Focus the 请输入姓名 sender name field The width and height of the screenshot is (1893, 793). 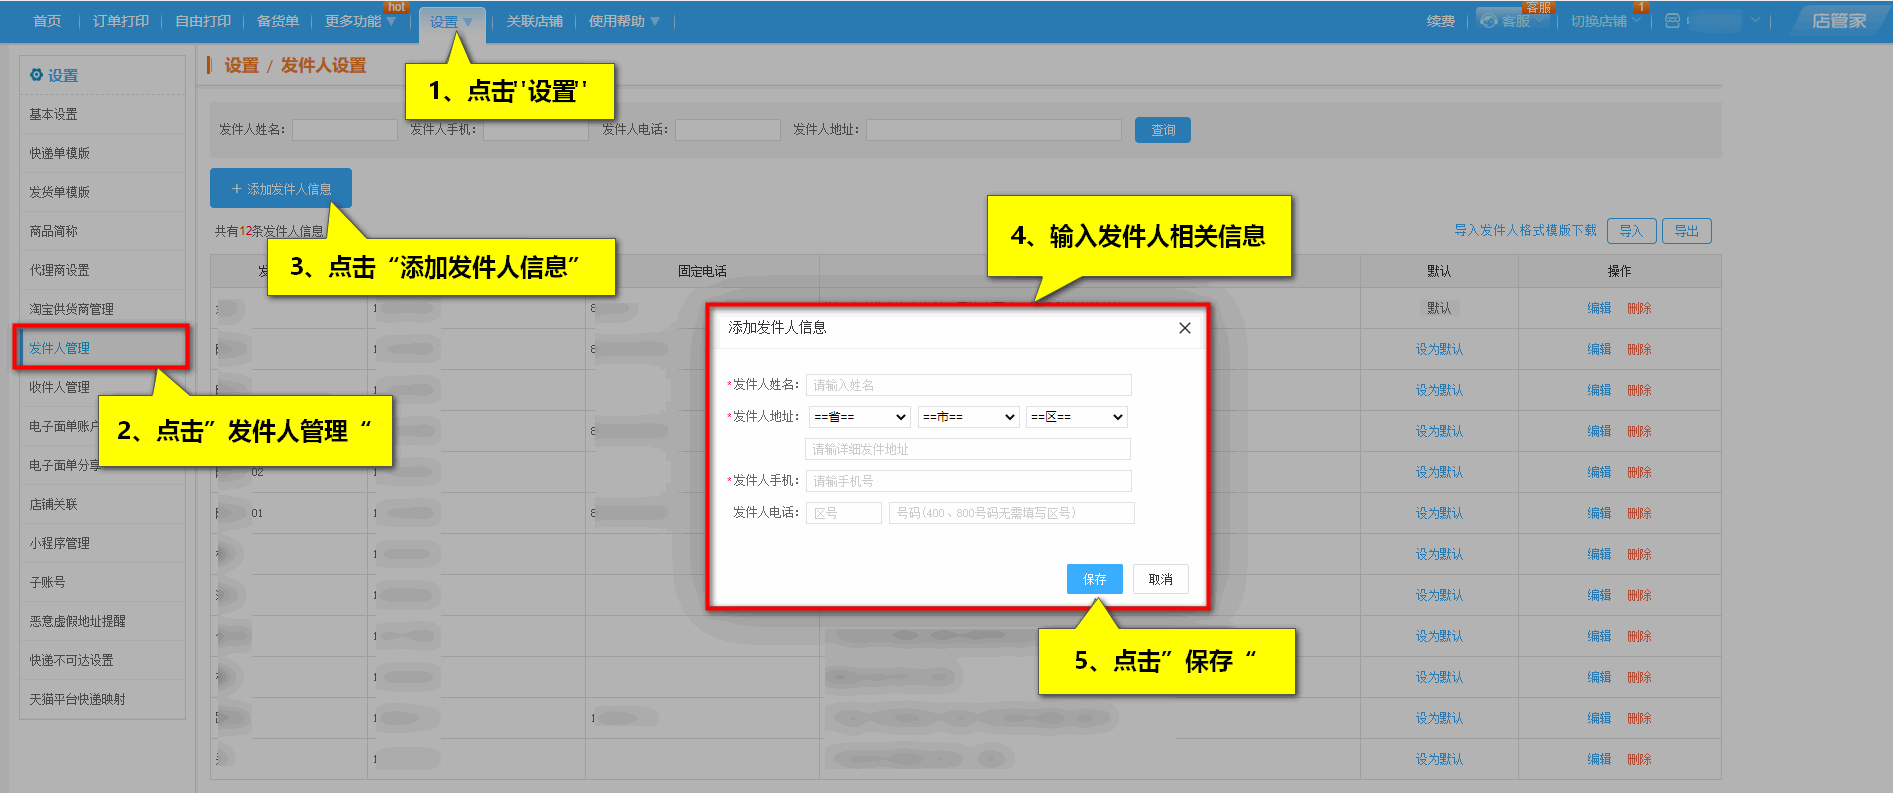(968, 385)
